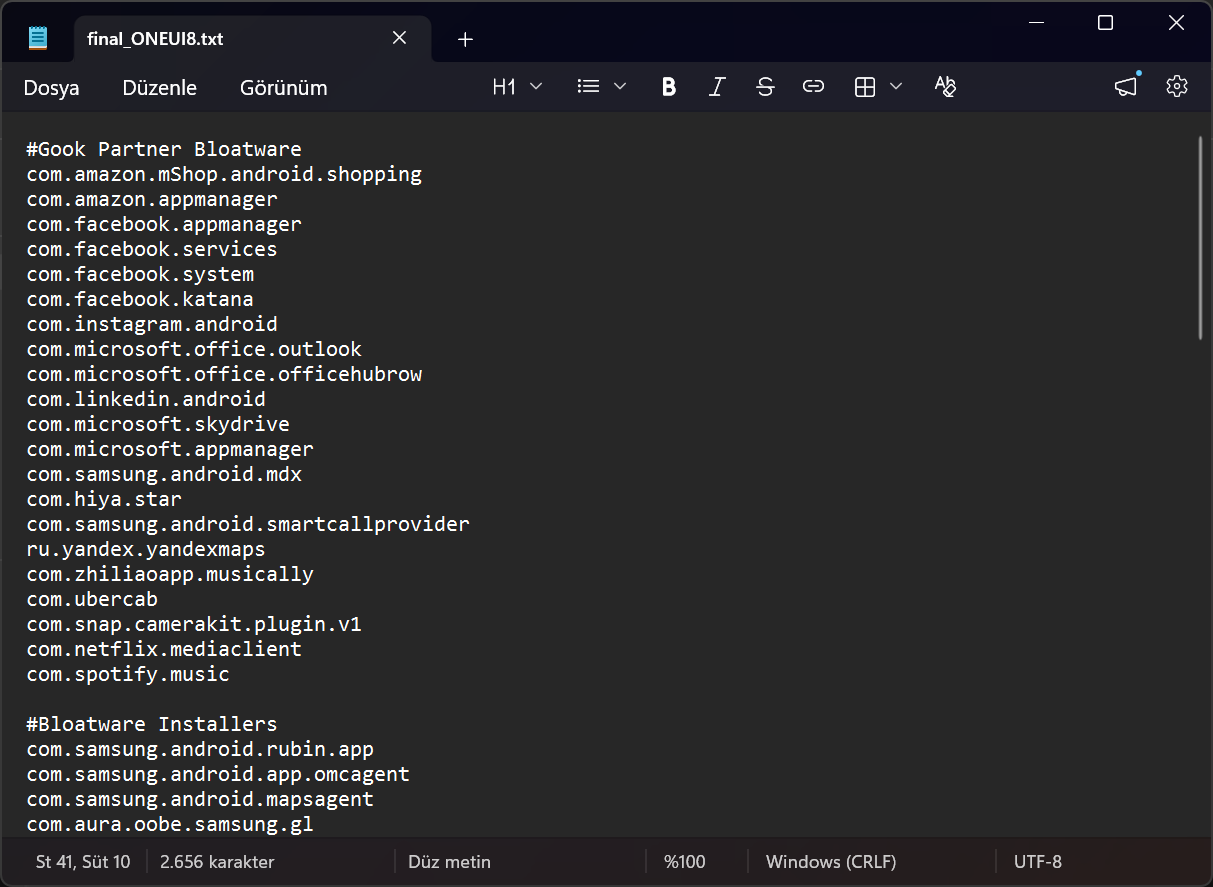
Task: Clear formatting with the Ab icon
Action: pyautogui.click(x=945, y=87)
